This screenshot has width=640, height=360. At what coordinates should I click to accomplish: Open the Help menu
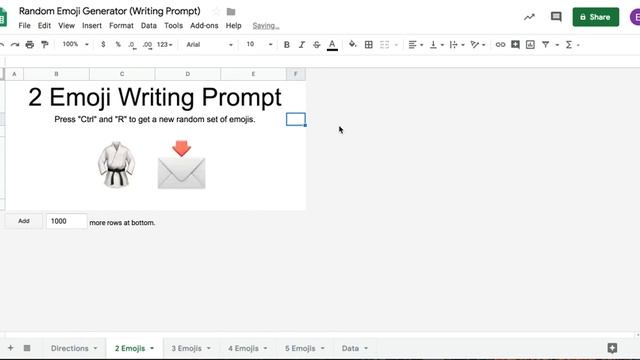(233, 25)
